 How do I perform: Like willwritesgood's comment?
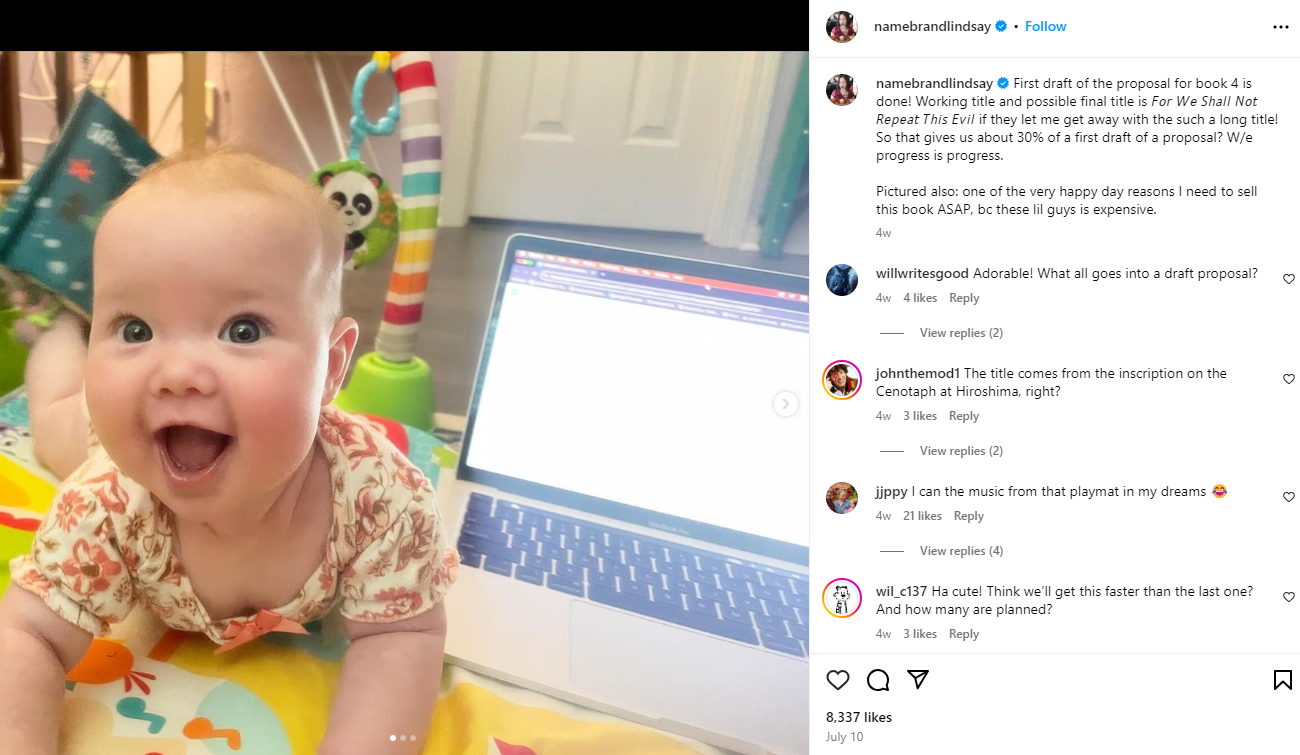pyautogui.click(x=1288, y=279)
